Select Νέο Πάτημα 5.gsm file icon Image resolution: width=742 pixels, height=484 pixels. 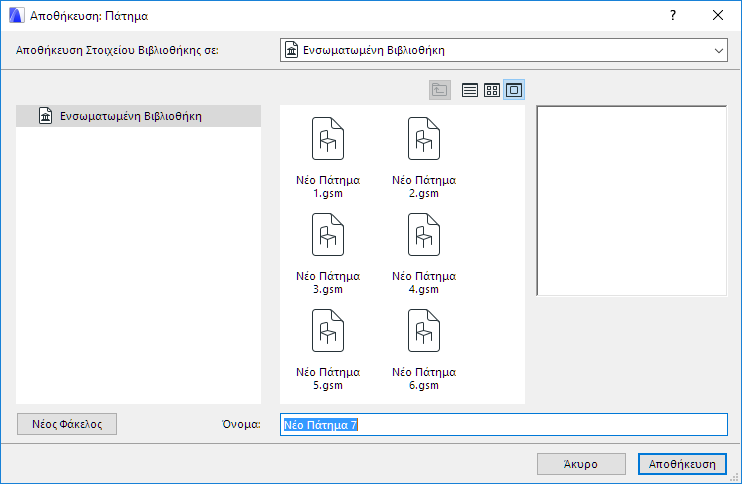pos(328,331)
